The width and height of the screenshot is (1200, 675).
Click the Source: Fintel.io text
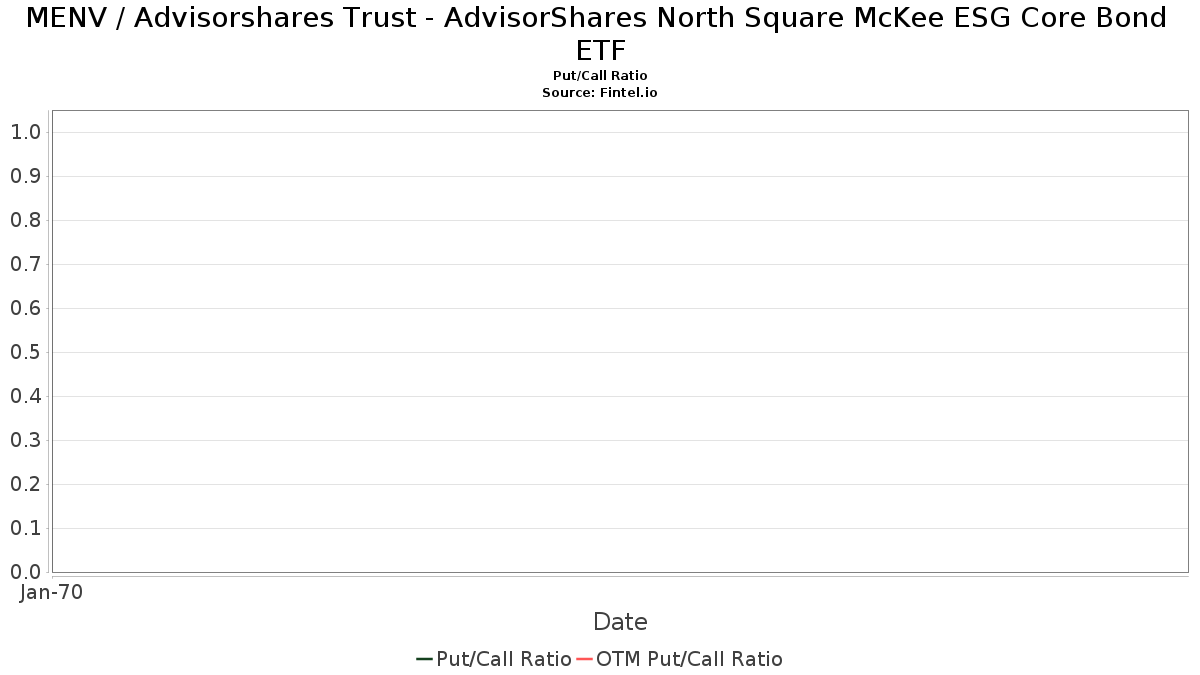click(x=600, y=92)
